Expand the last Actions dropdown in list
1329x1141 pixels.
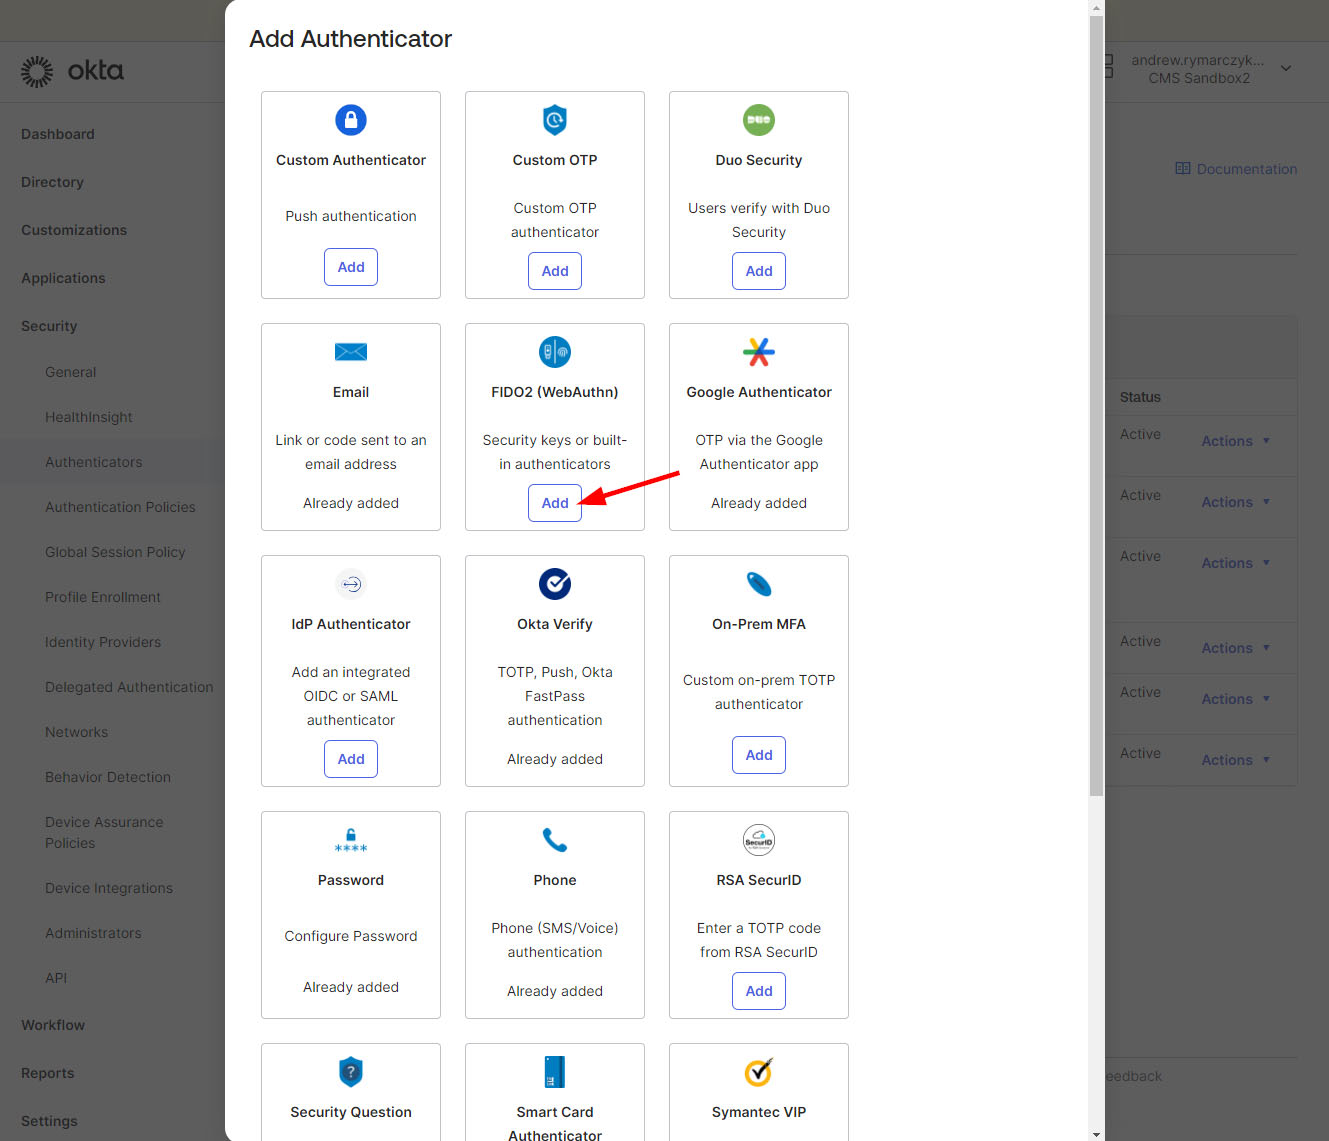1235,760
